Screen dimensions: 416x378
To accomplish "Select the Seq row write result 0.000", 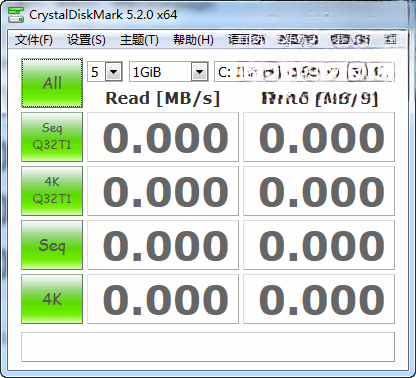I will pyautogui.click(x=319, y=245).
